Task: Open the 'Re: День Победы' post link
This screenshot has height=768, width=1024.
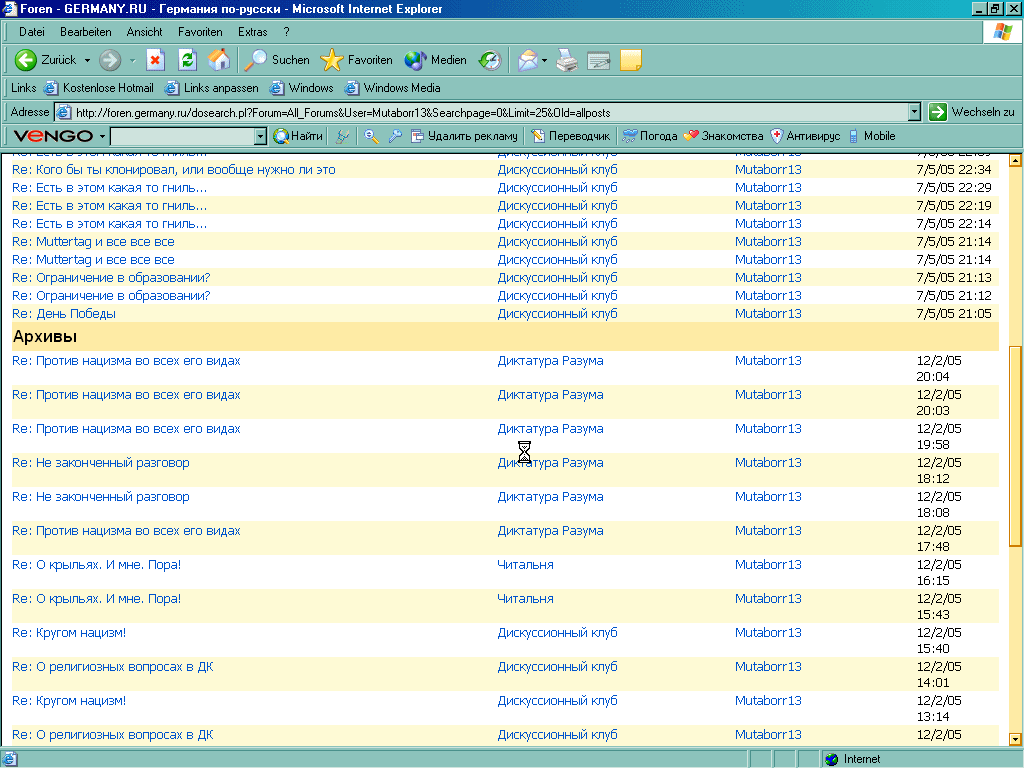Action: [64, 314]
